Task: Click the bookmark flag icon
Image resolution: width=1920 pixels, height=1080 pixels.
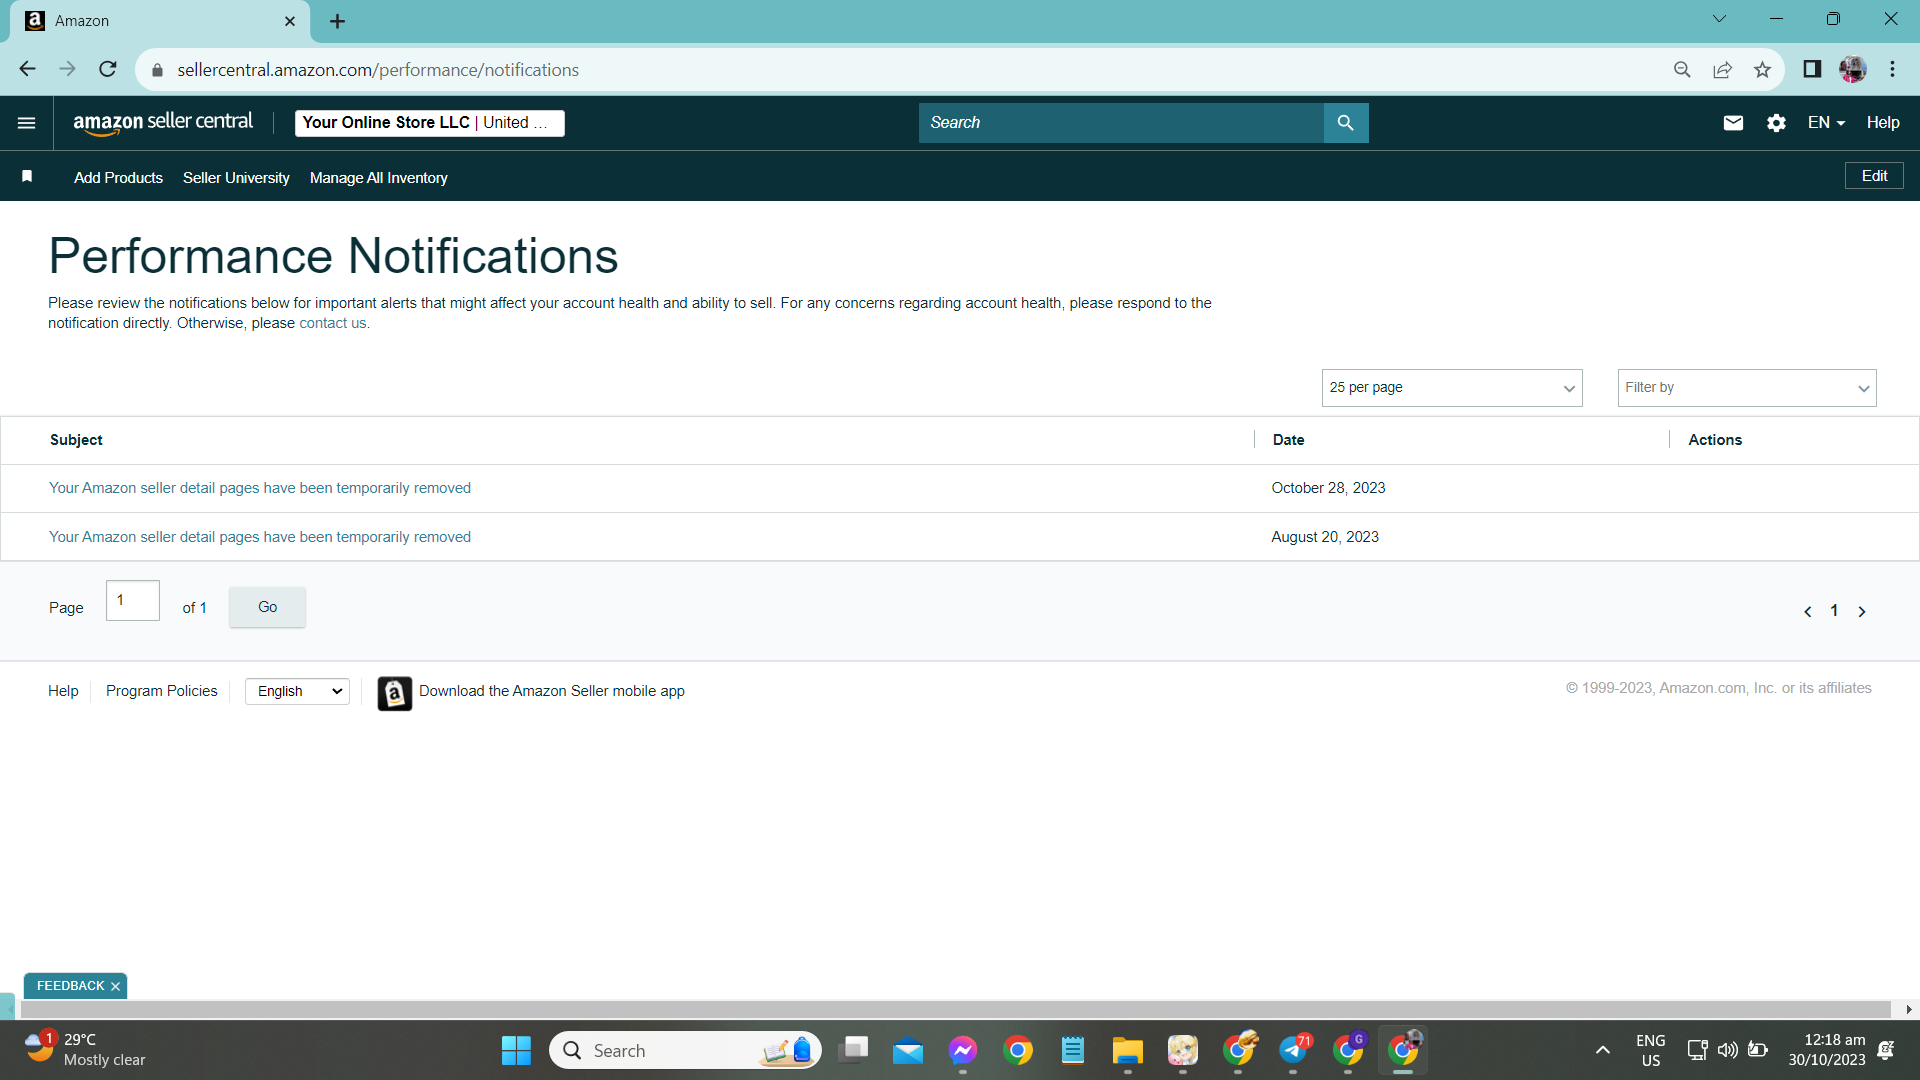Action: click(x=27, y=177)
